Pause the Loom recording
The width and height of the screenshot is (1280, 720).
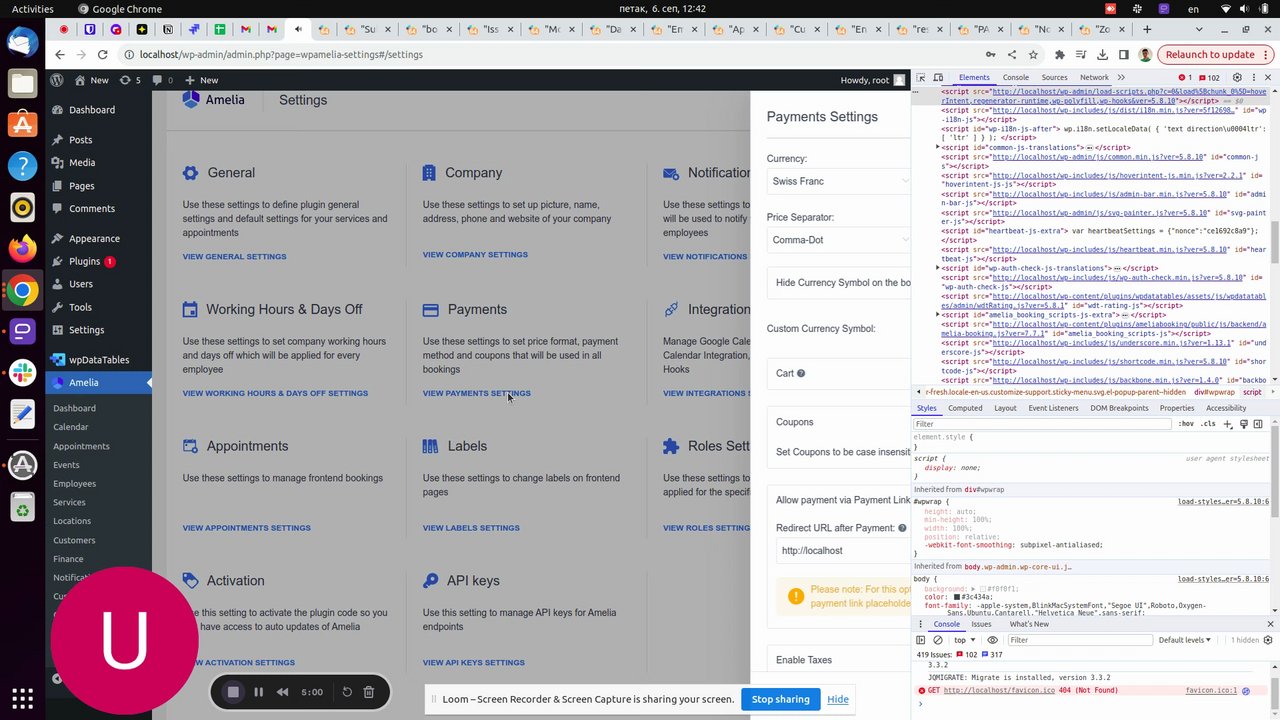coord(258,692)
